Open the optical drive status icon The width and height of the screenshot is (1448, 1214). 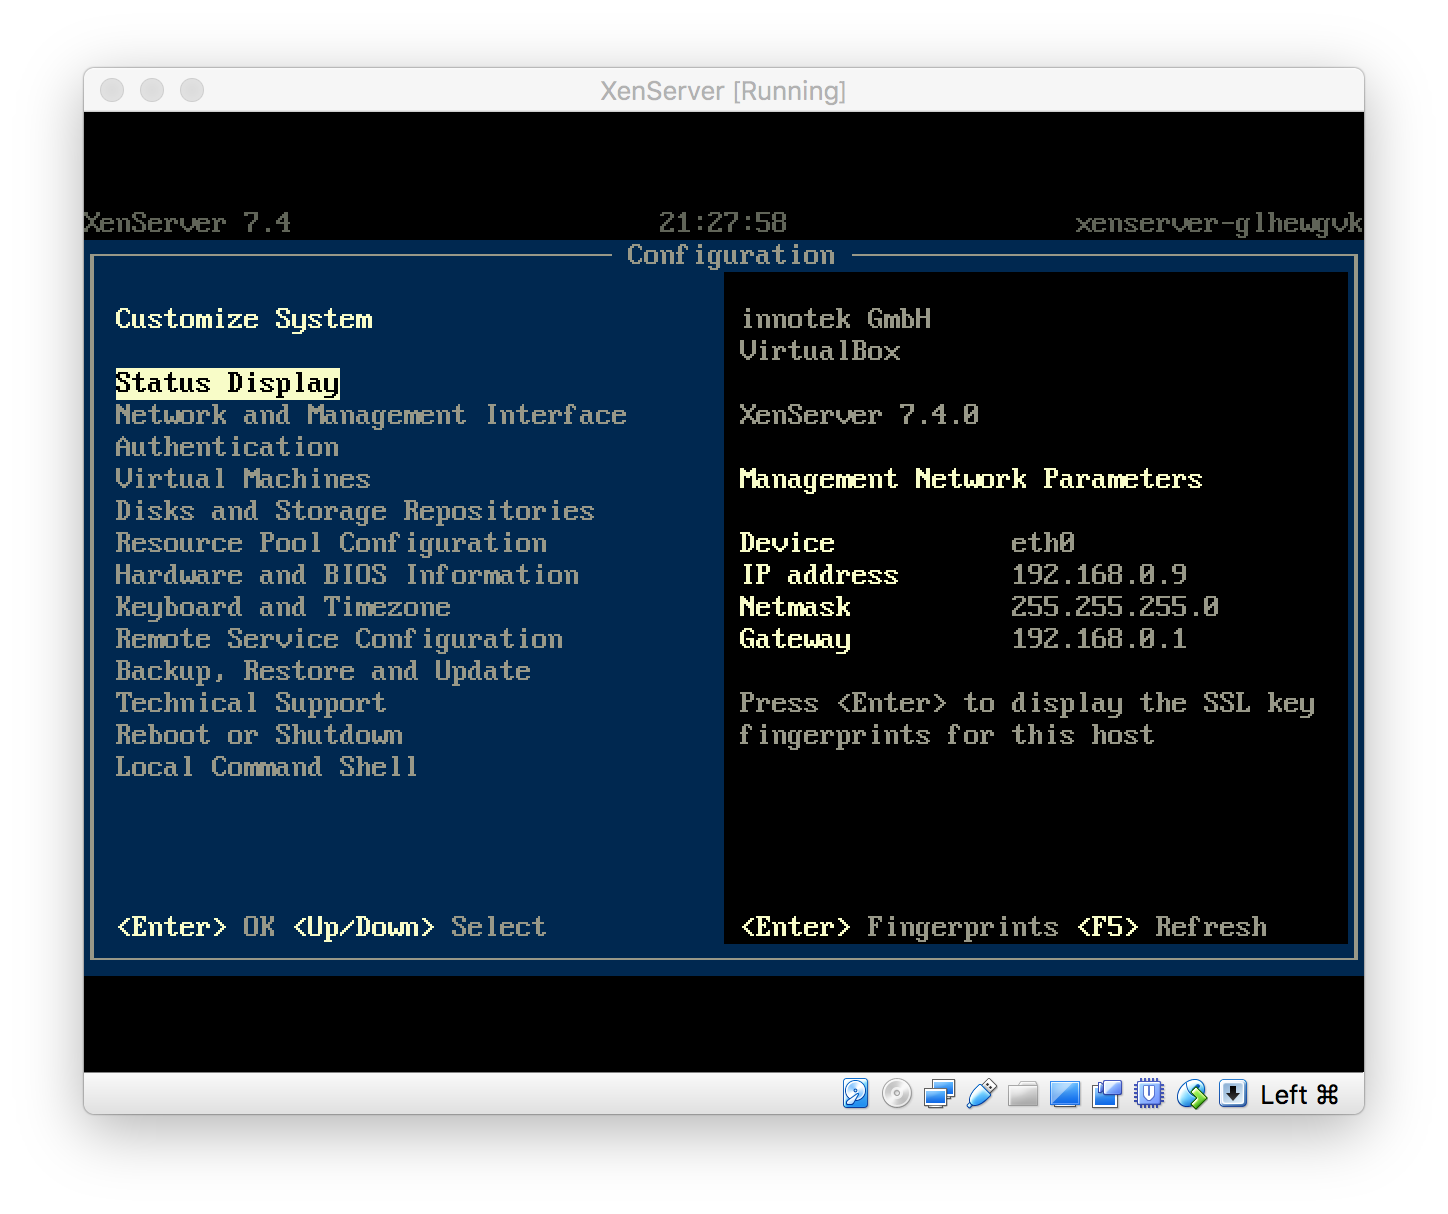point(897,1094)
